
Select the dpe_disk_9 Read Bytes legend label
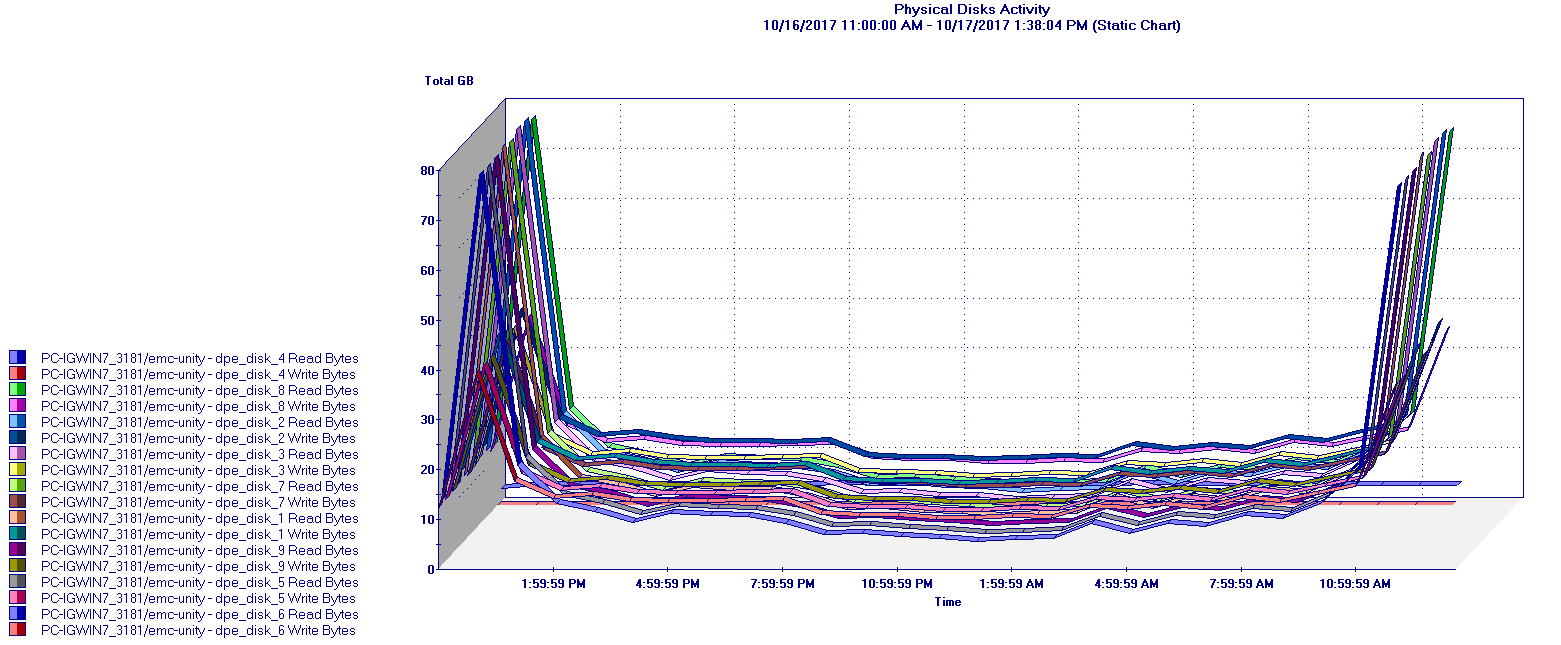tap(199, 550)
